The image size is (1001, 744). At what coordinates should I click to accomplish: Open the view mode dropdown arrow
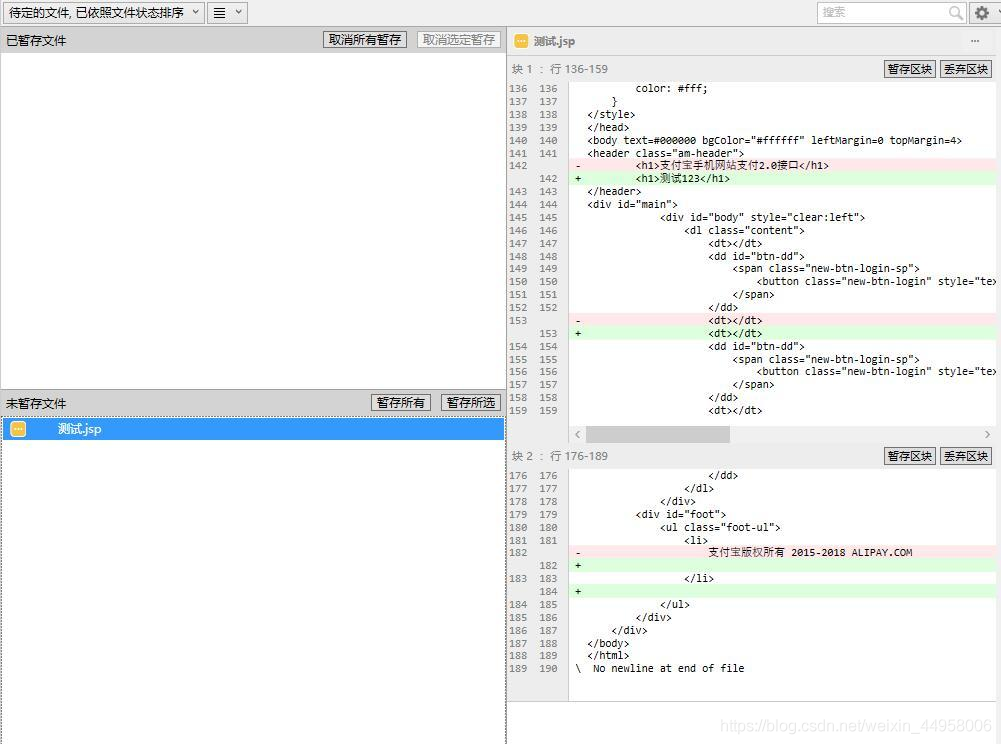[239, 13]
